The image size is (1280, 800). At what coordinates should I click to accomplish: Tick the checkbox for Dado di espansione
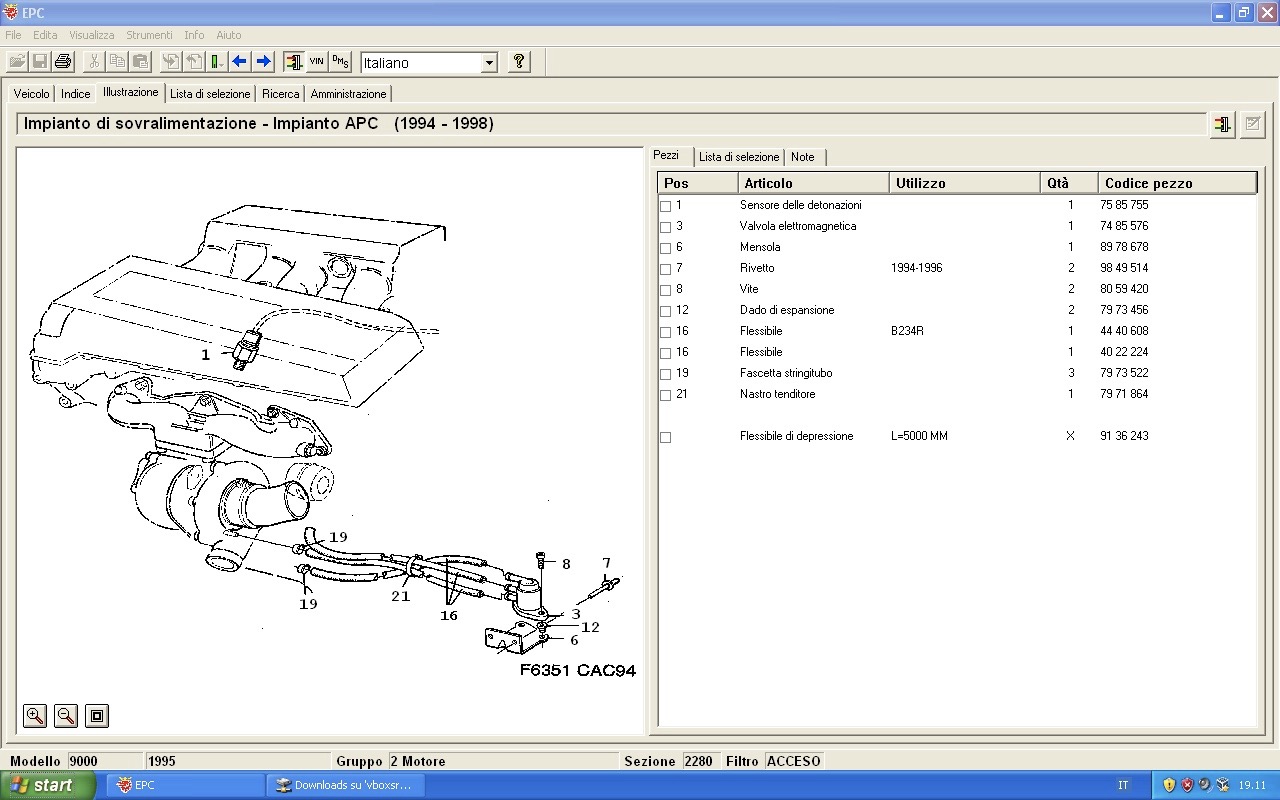pos(666,311)
